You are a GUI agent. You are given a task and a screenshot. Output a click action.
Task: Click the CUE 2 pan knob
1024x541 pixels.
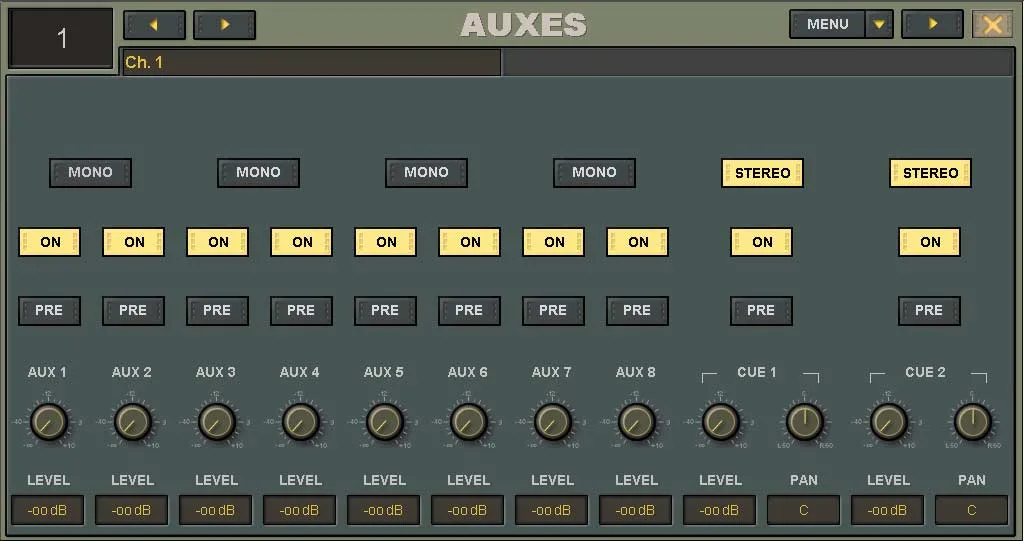click(x=972, y=421)
